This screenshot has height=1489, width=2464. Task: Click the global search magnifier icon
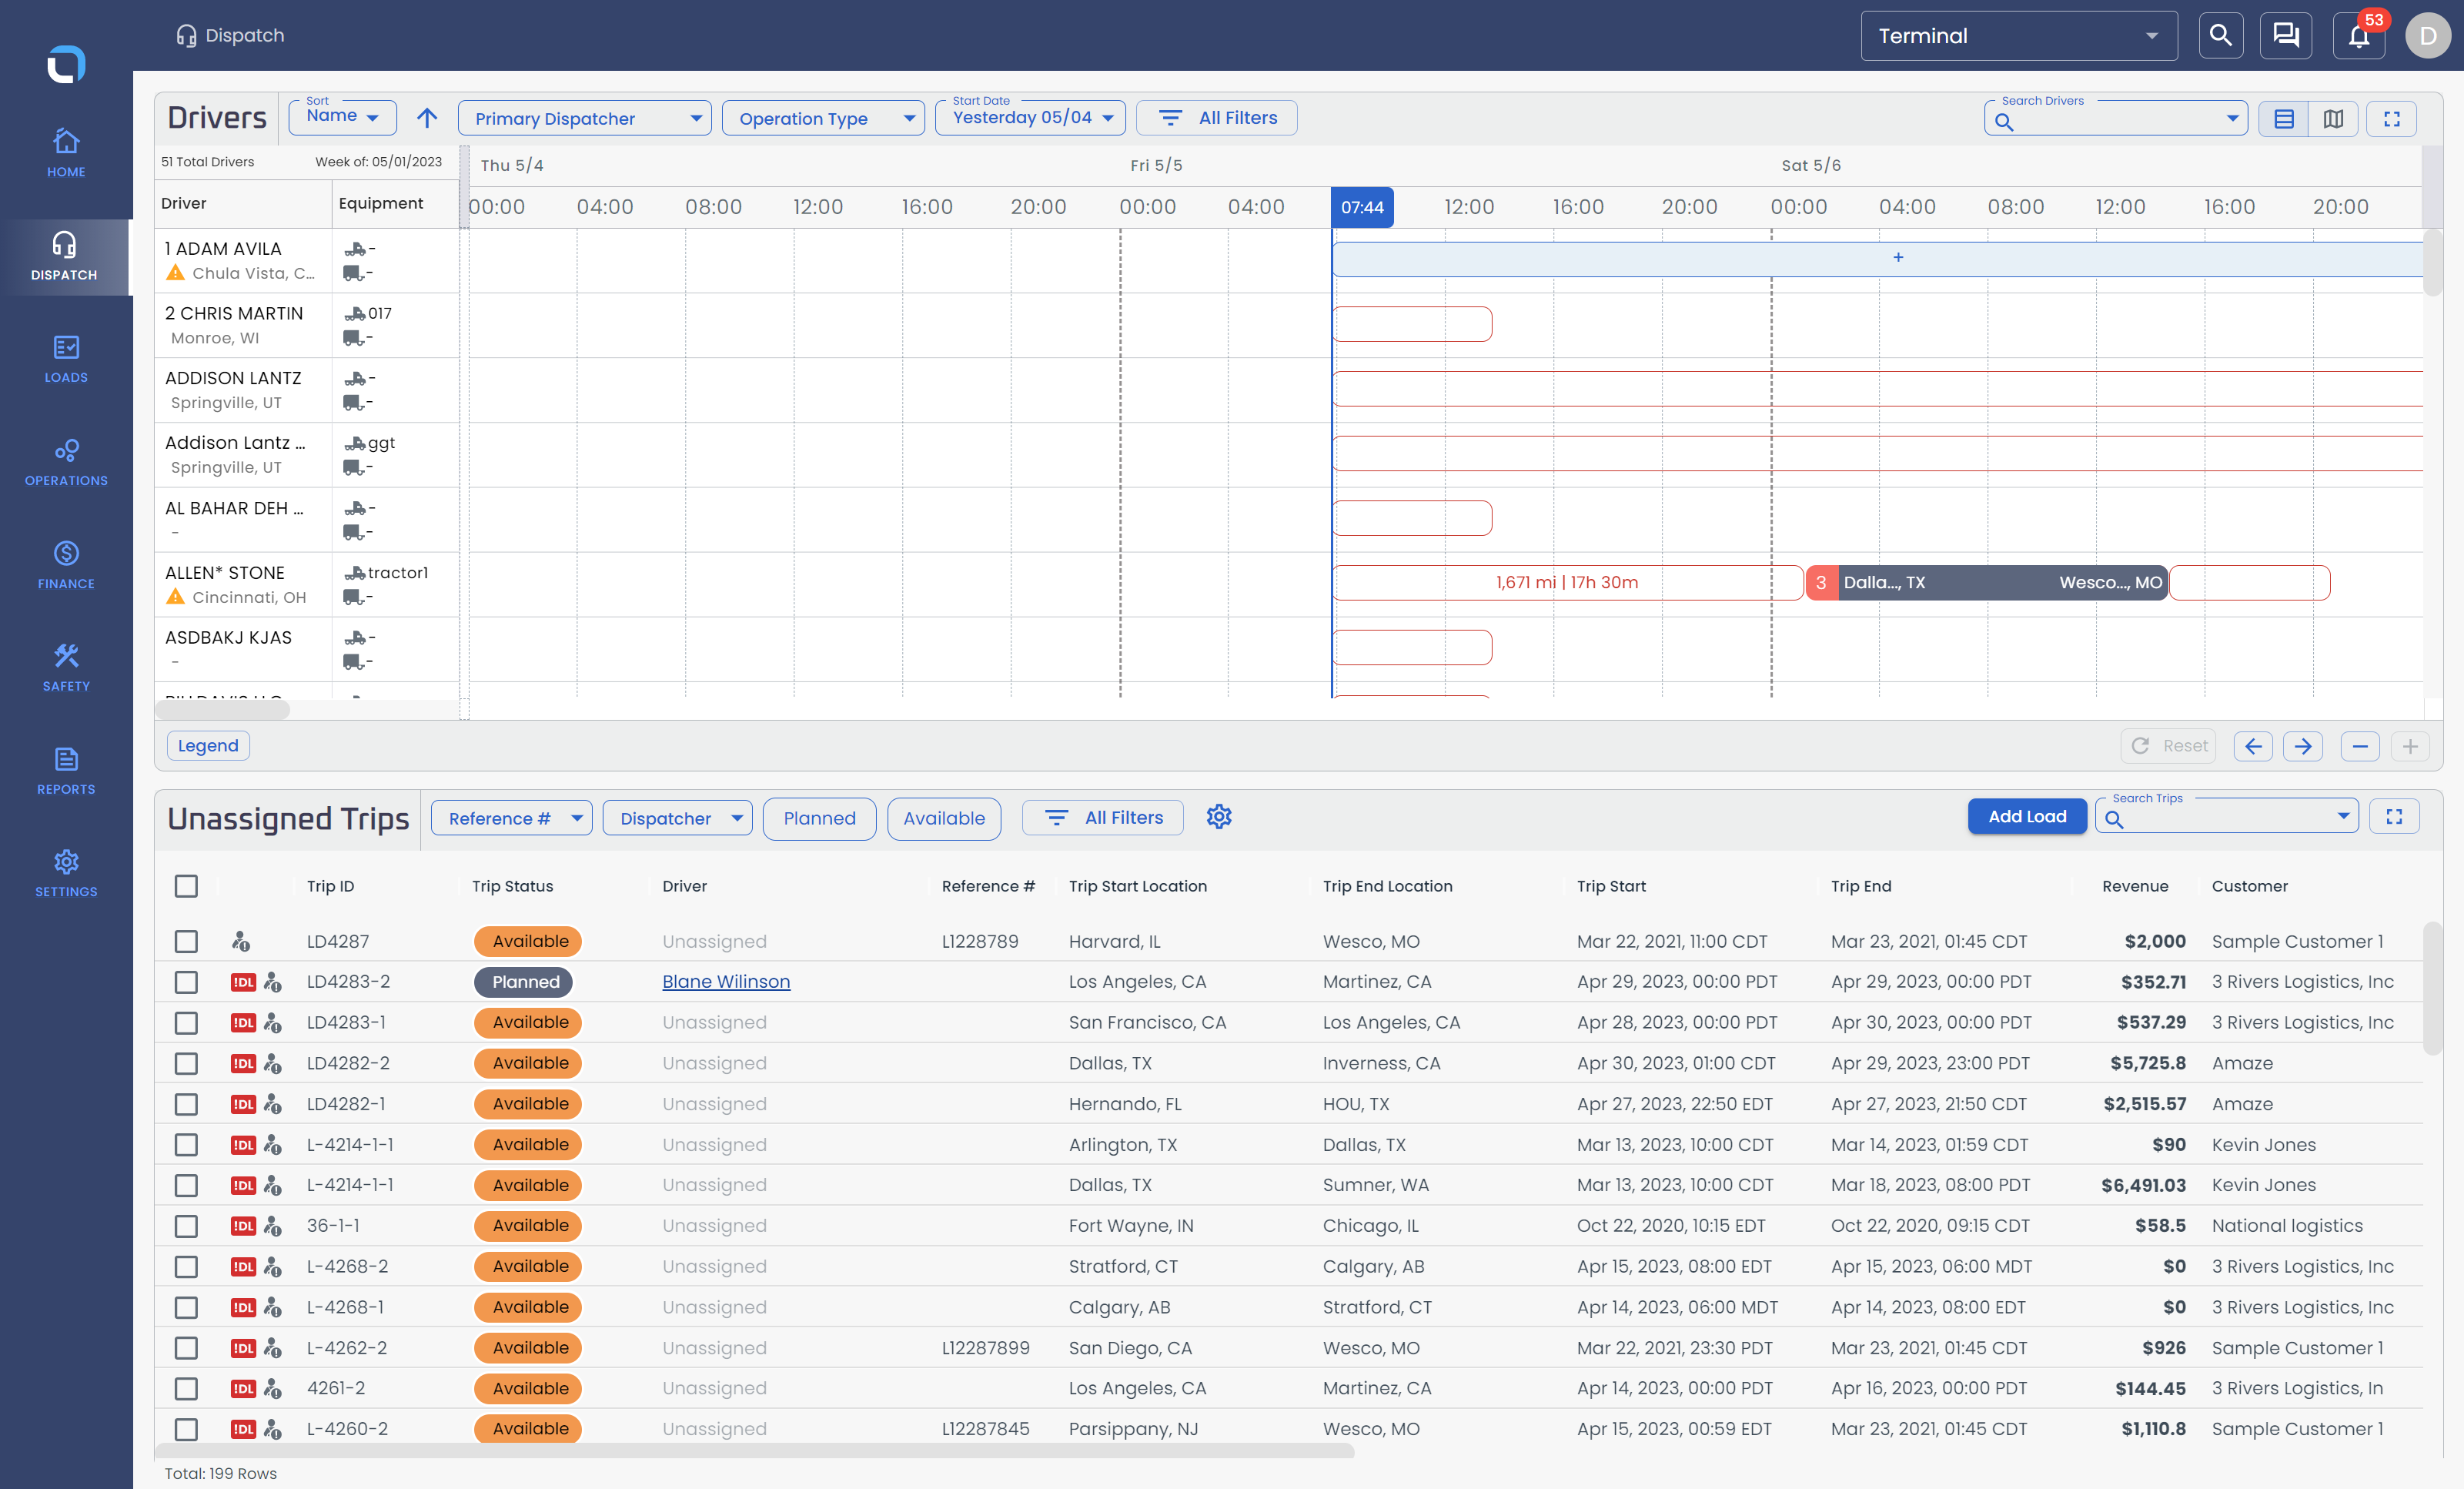click(2220, 36)
